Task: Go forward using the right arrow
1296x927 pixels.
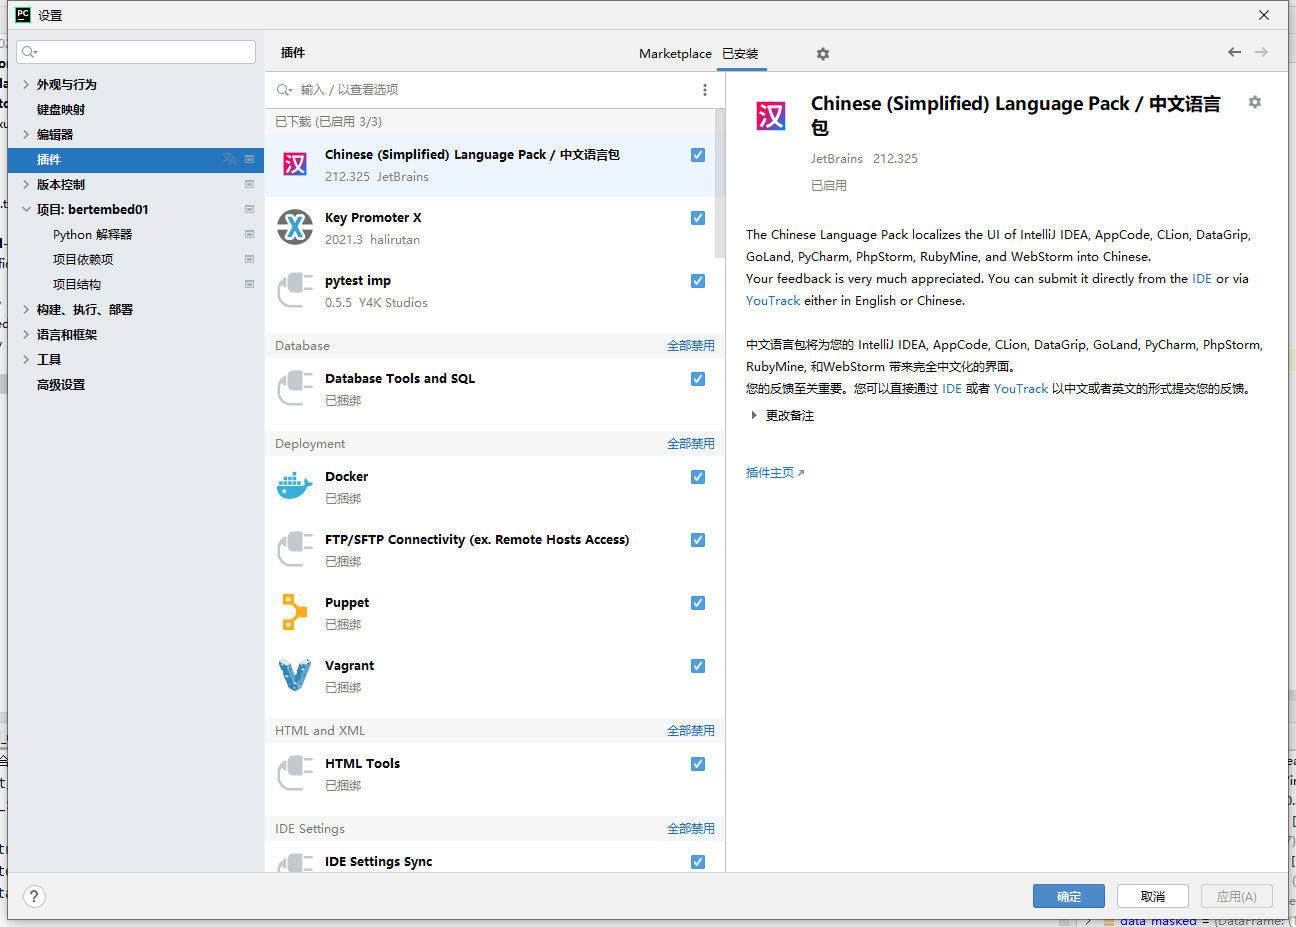Action: [1262, 52]
